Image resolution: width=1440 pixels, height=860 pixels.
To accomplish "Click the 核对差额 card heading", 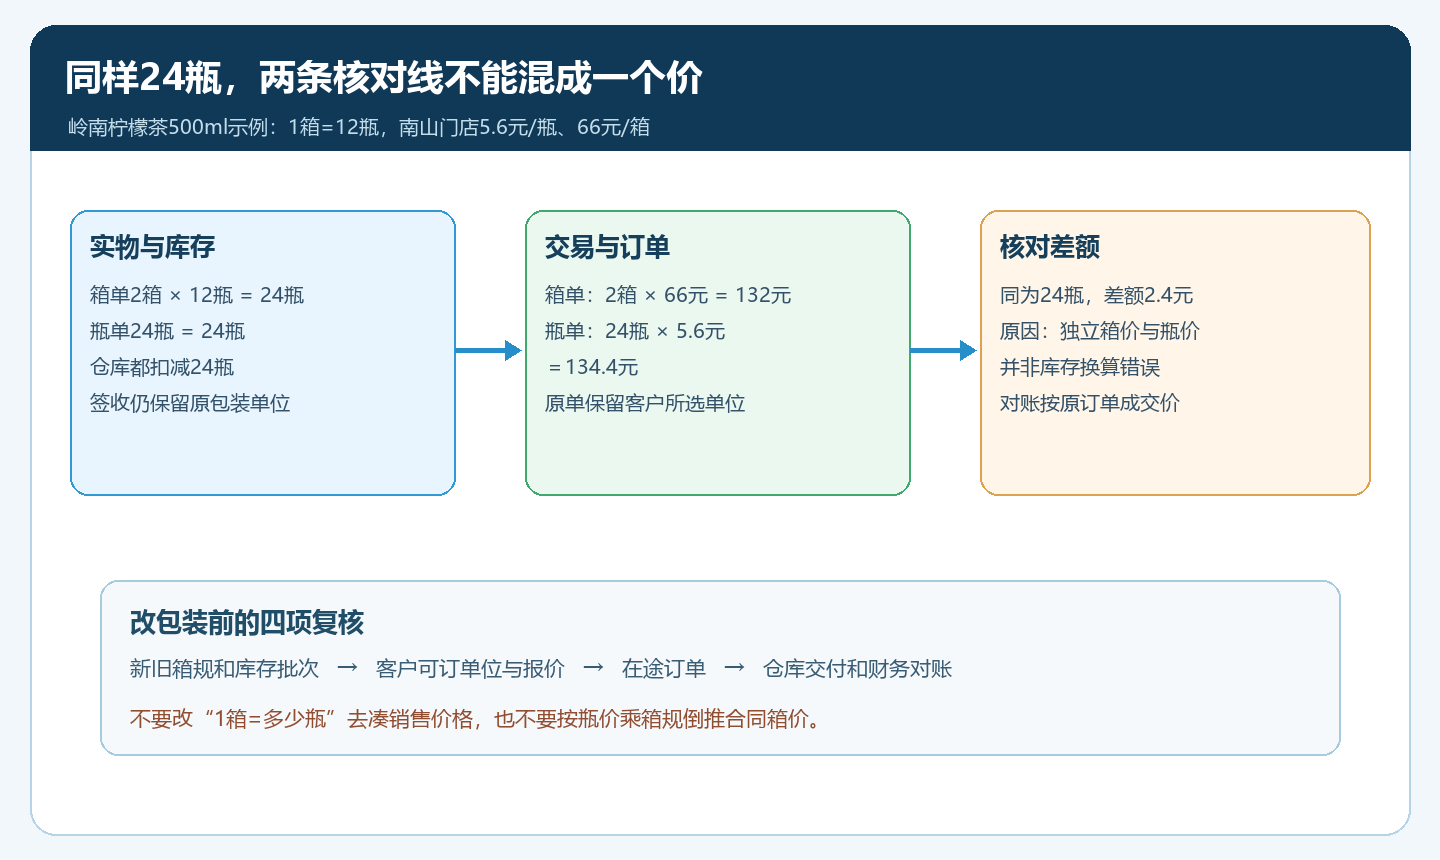I will (x=1050, y=247).
